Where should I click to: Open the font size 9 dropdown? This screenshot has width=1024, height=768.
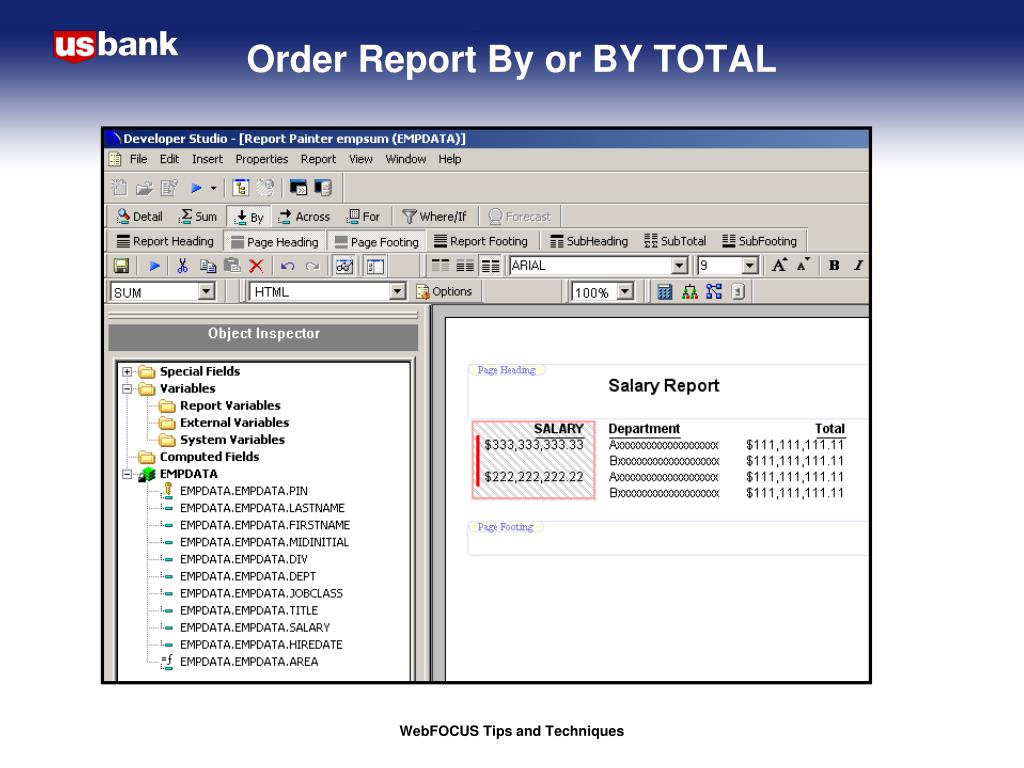tap(750, 265)
